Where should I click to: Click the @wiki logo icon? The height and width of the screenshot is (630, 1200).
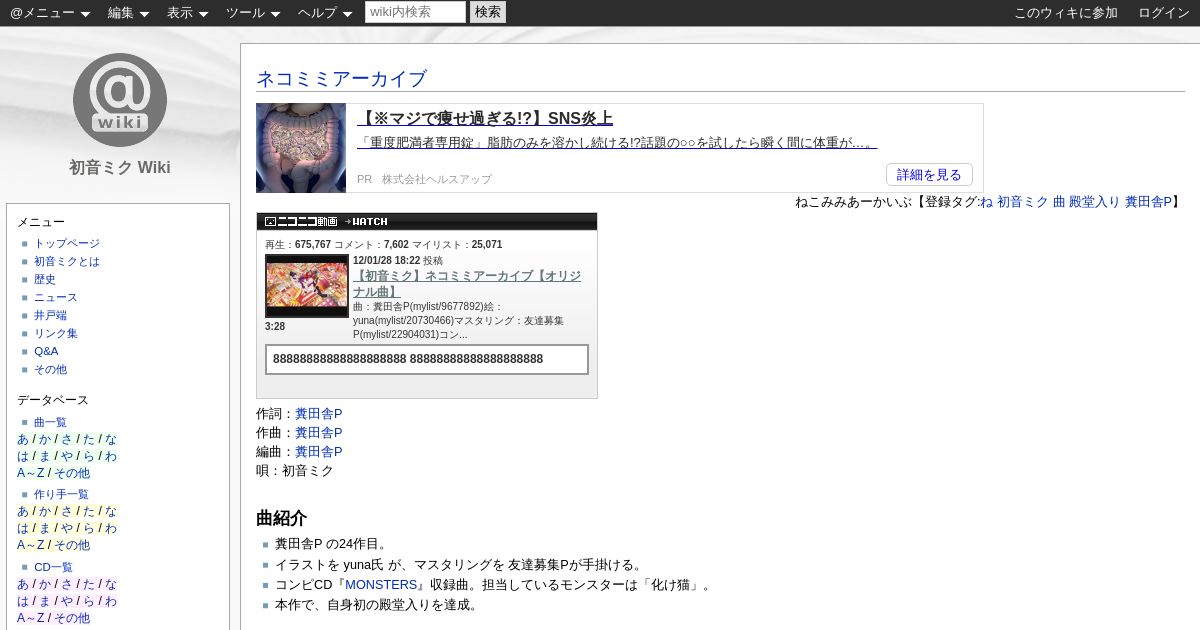(120, 100)
